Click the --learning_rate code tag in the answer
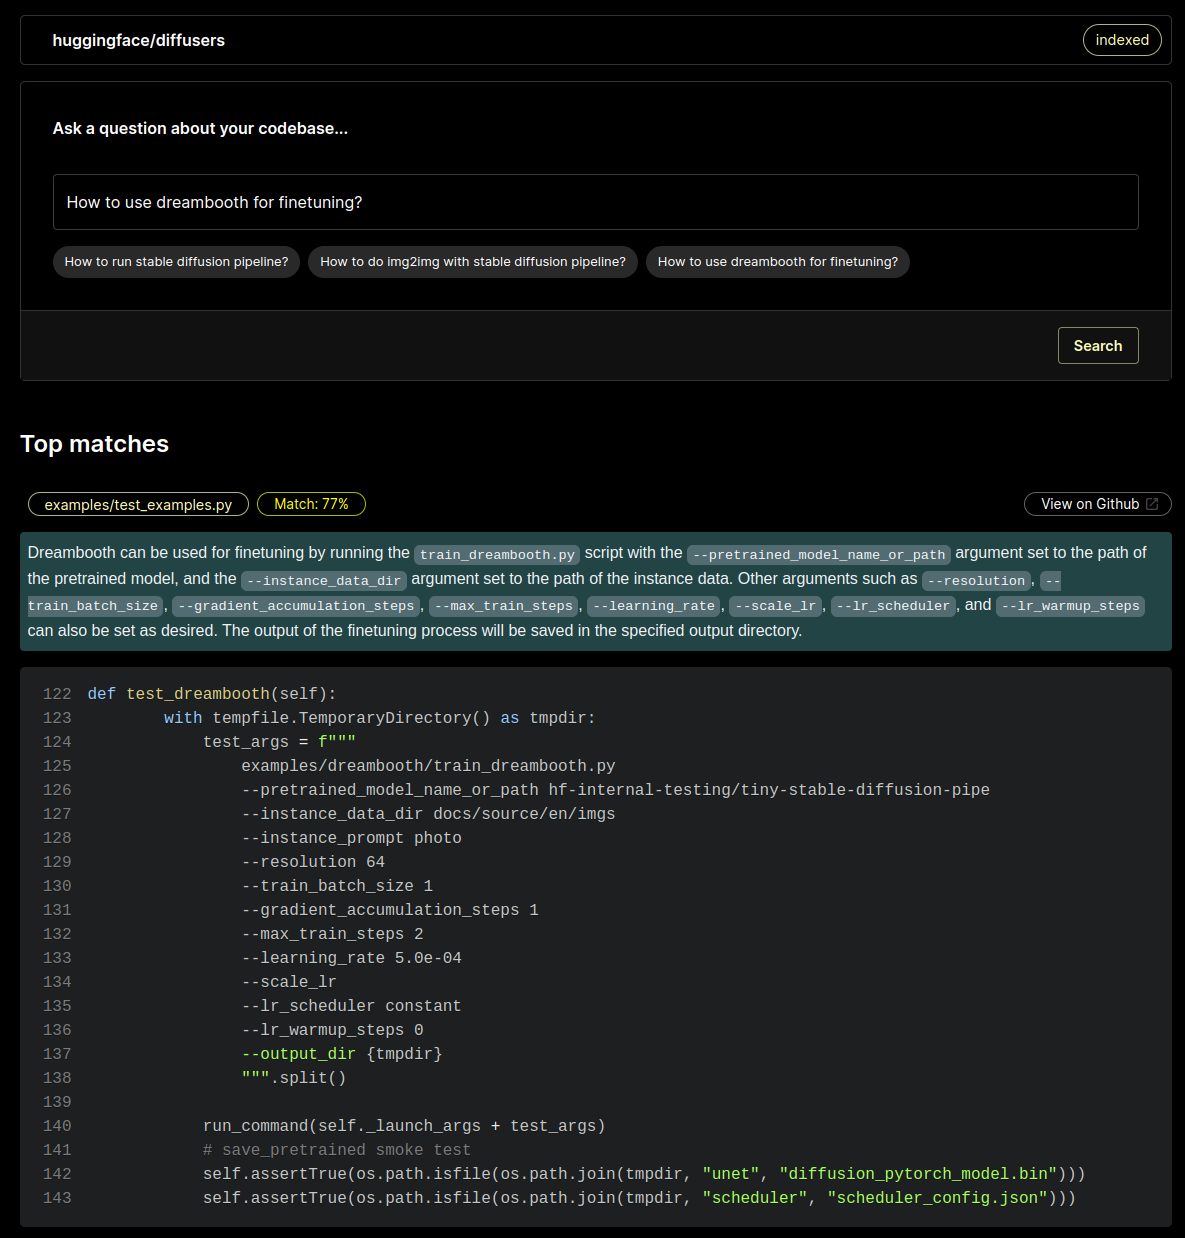 pyautogui.click(x=653, y=606)
